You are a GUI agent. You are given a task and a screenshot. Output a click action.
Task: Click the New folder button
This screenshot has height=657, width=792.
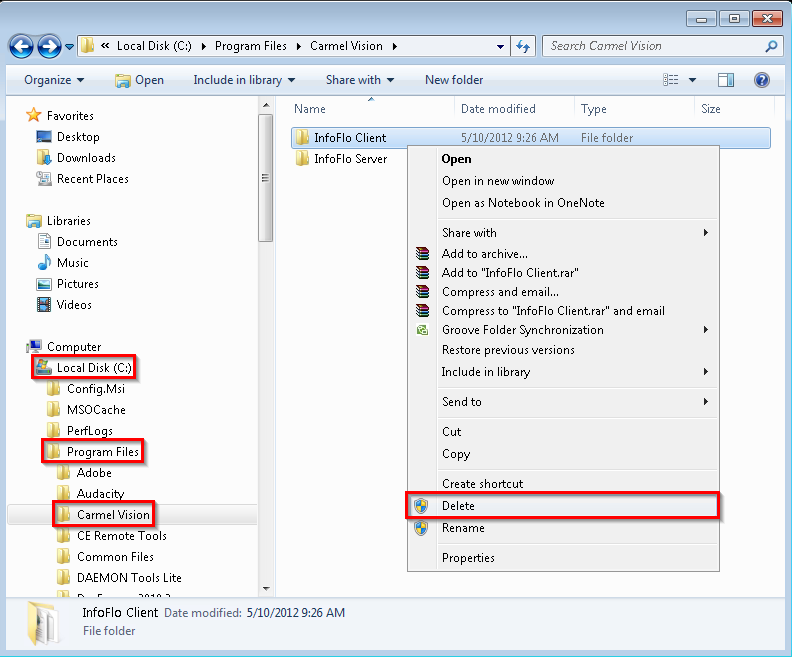[453, 80]
